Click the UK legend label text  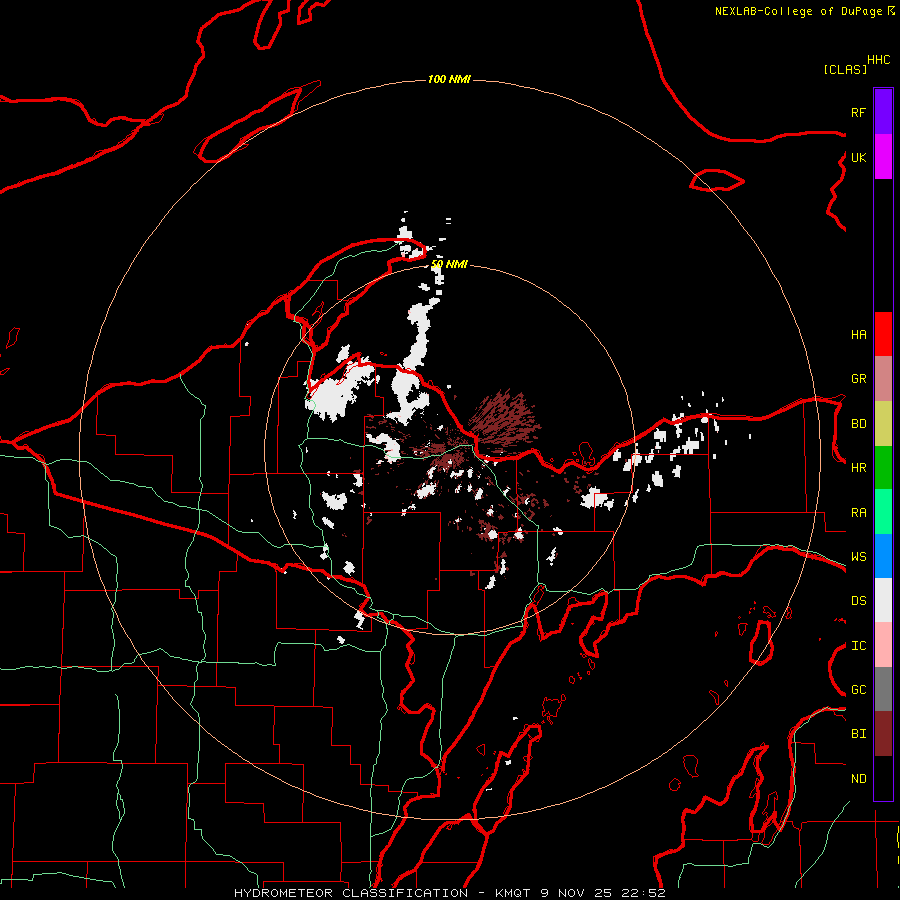tap(858, 157)
